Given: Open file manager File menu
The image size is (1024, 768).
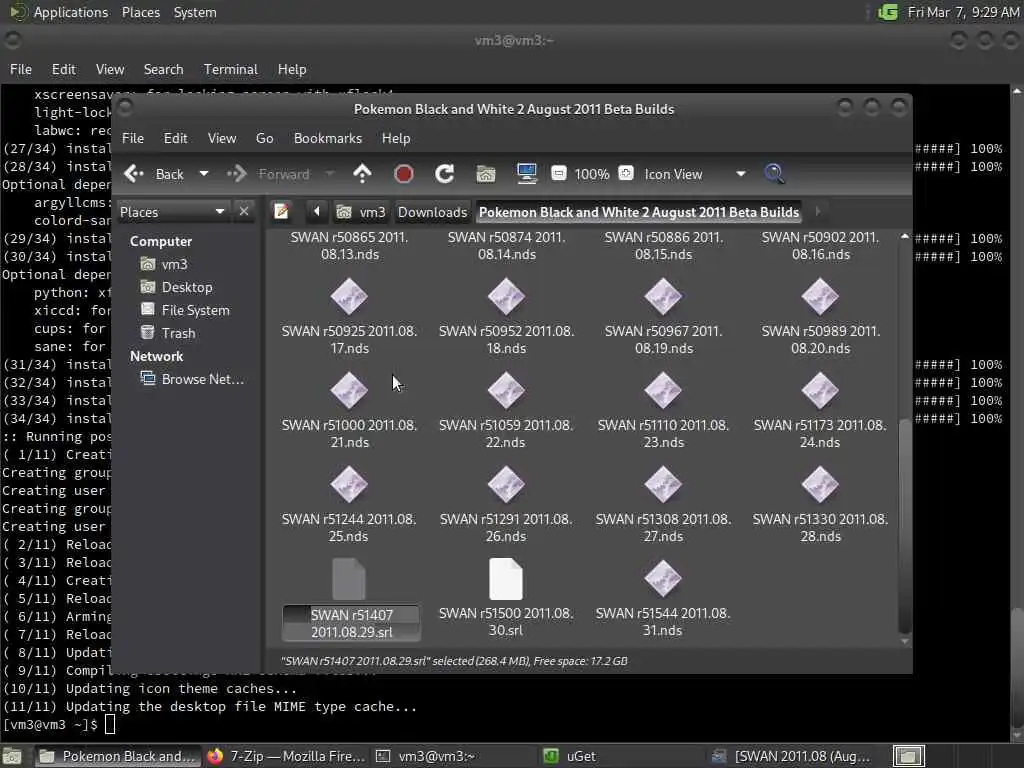Looking at the screenshot, I should pos(133,138).
